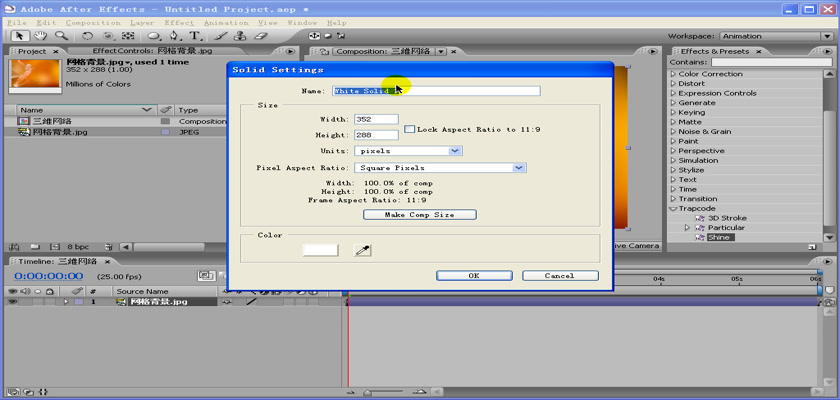The image size is (840, 400).
Task: Click the Local Axis Mode icon
Action: tap(314, 36)
